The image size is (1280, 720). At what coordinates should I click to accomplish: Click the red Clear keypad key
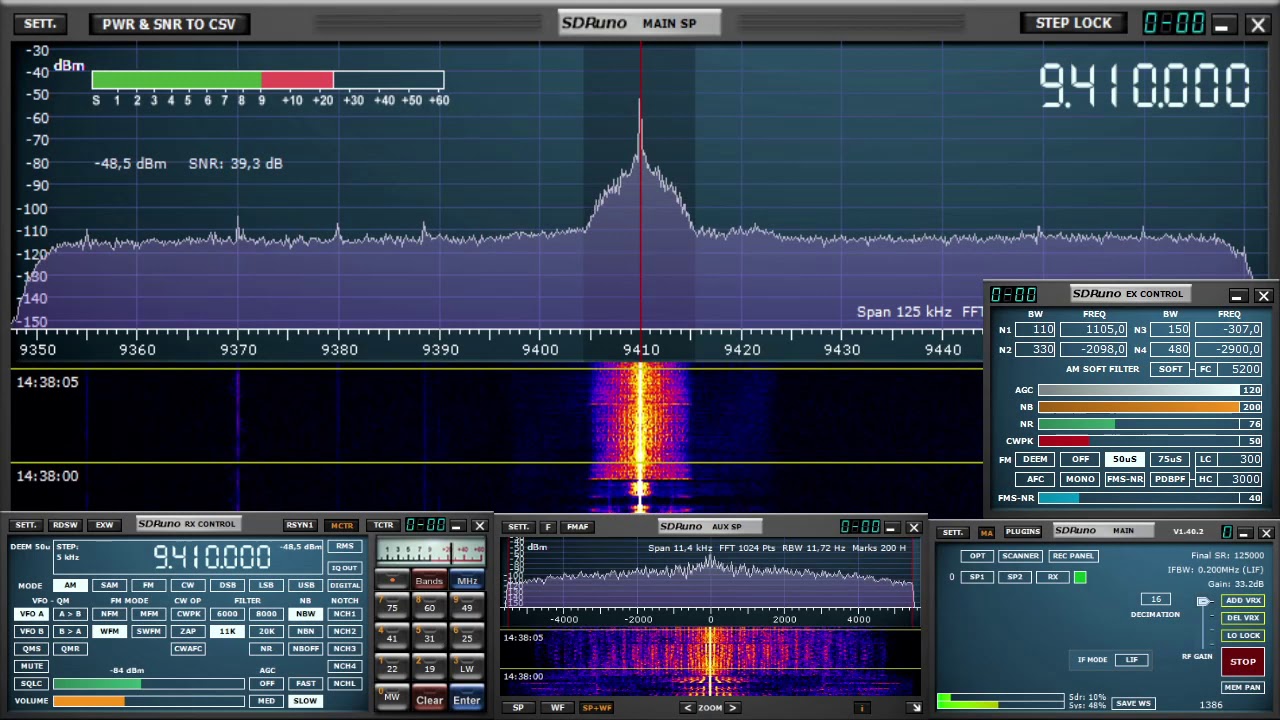(x=429, y=699)
